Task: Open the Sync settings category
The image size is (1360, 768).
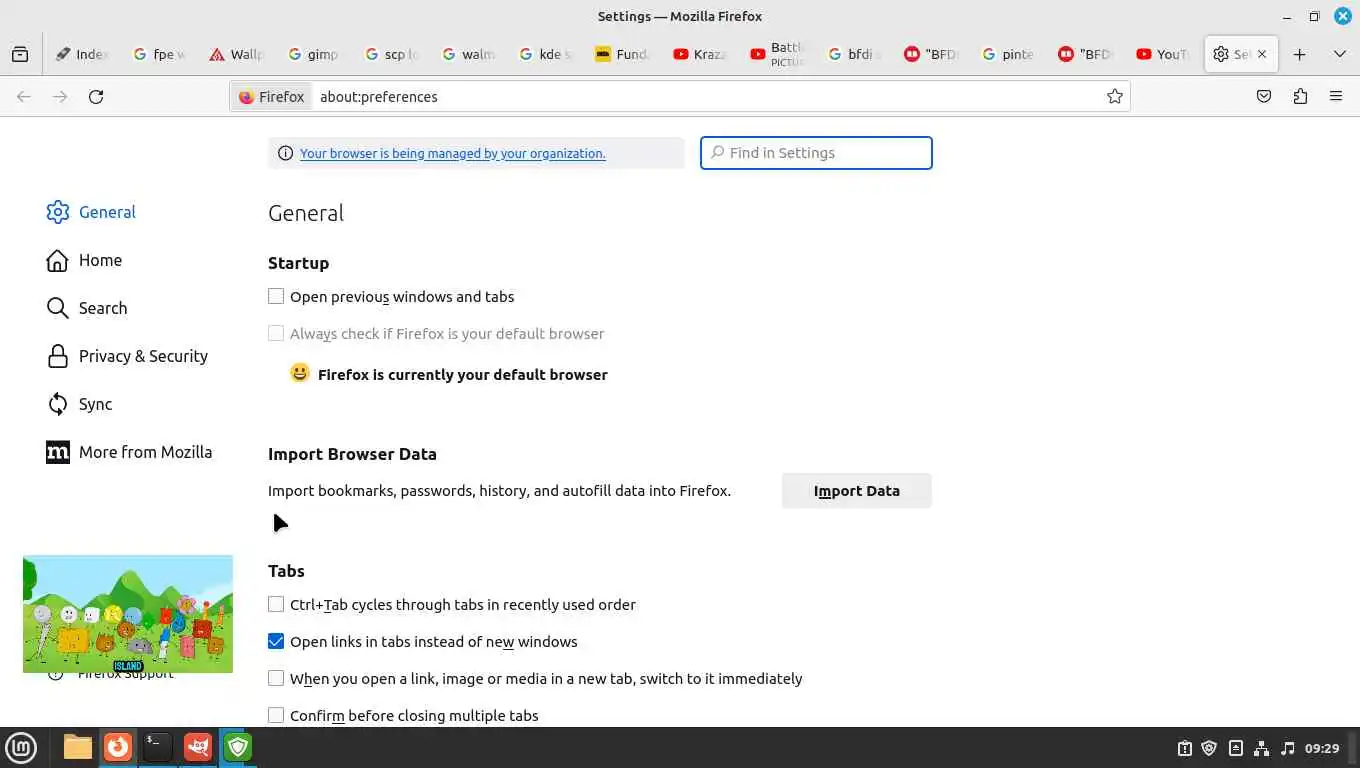Action: [79, 404]
